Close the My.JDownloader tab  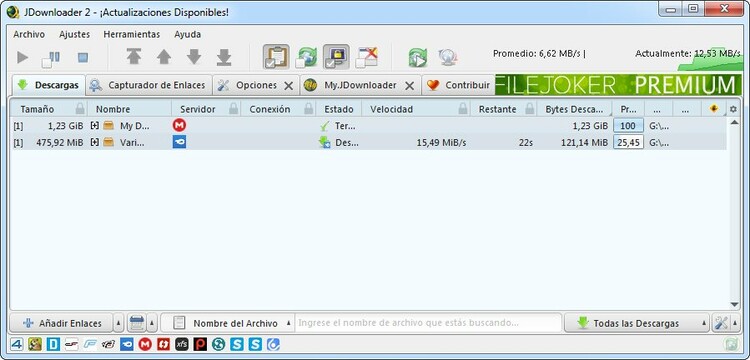[409, 86]
